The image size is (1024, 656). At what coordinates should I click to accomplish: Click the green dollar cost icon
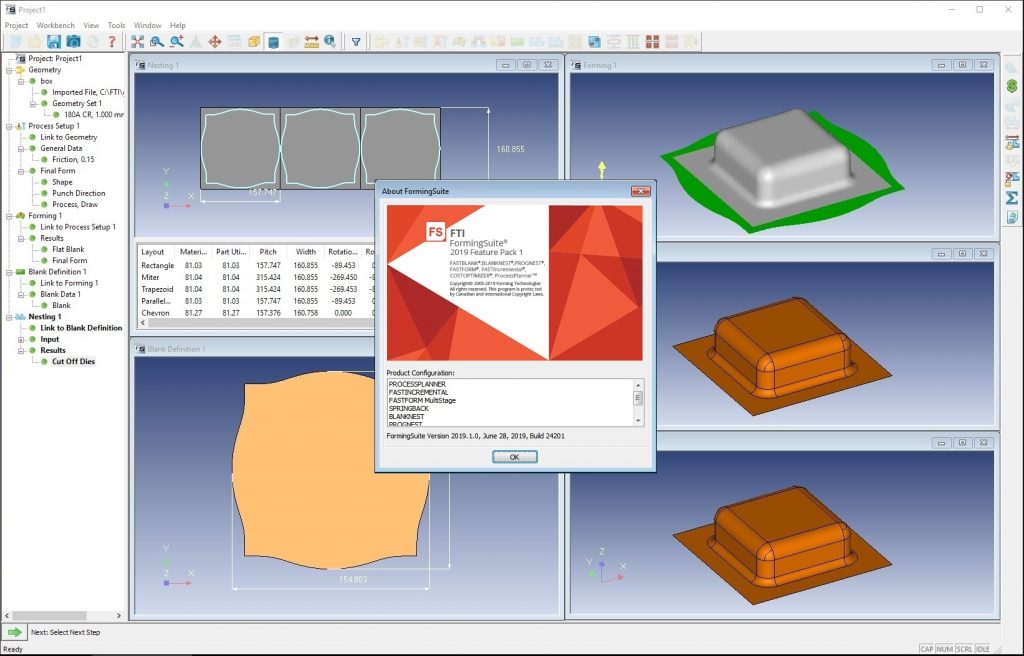point(1012,86)
